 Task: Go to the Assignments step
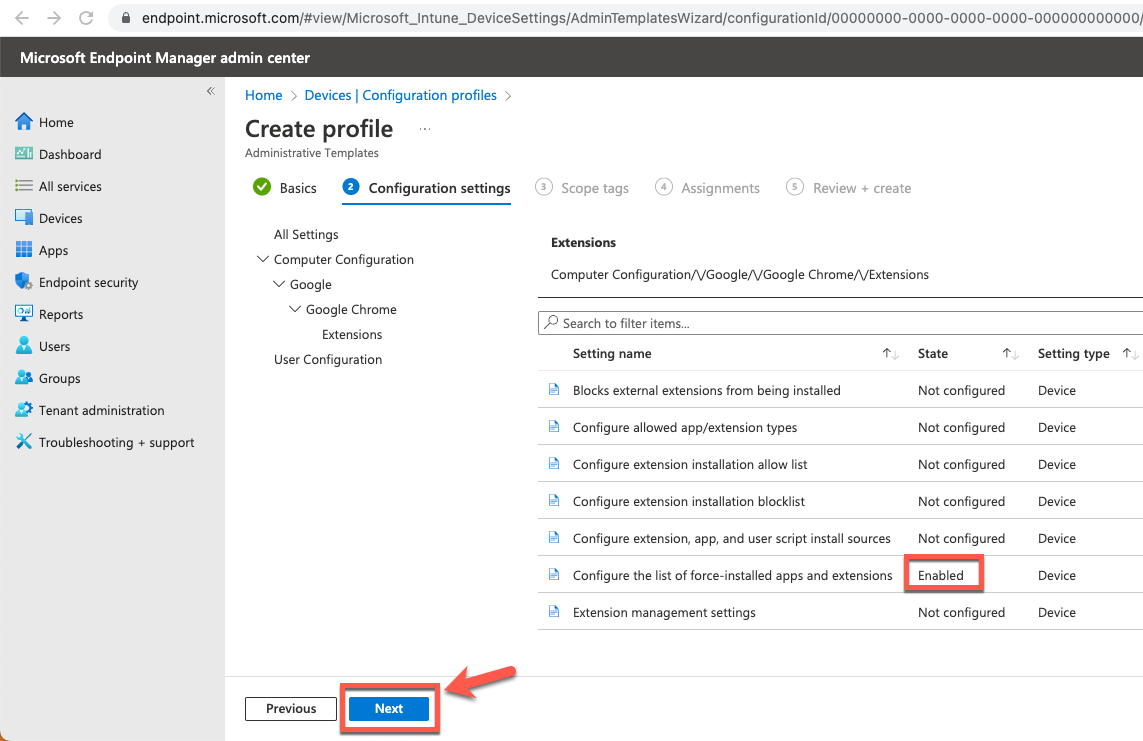tap(707, 188)
